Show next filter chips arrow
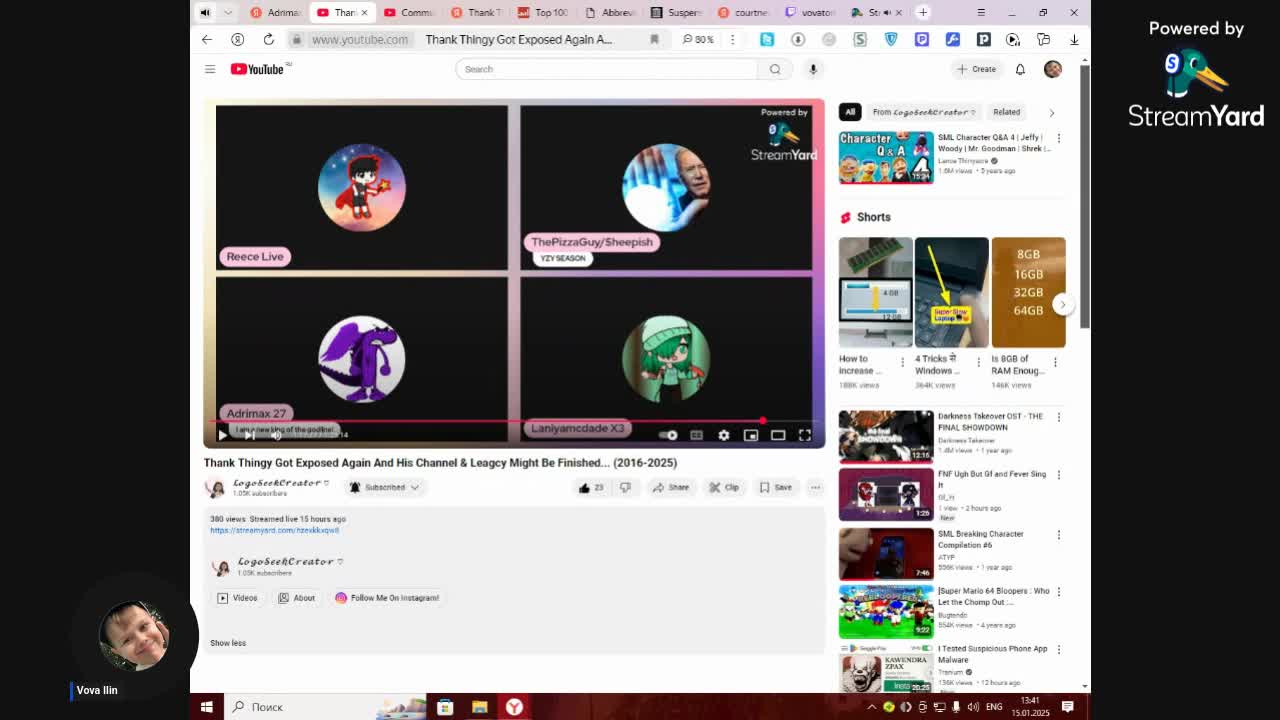The image size is (1280, 720). [x=1051, y=112]
